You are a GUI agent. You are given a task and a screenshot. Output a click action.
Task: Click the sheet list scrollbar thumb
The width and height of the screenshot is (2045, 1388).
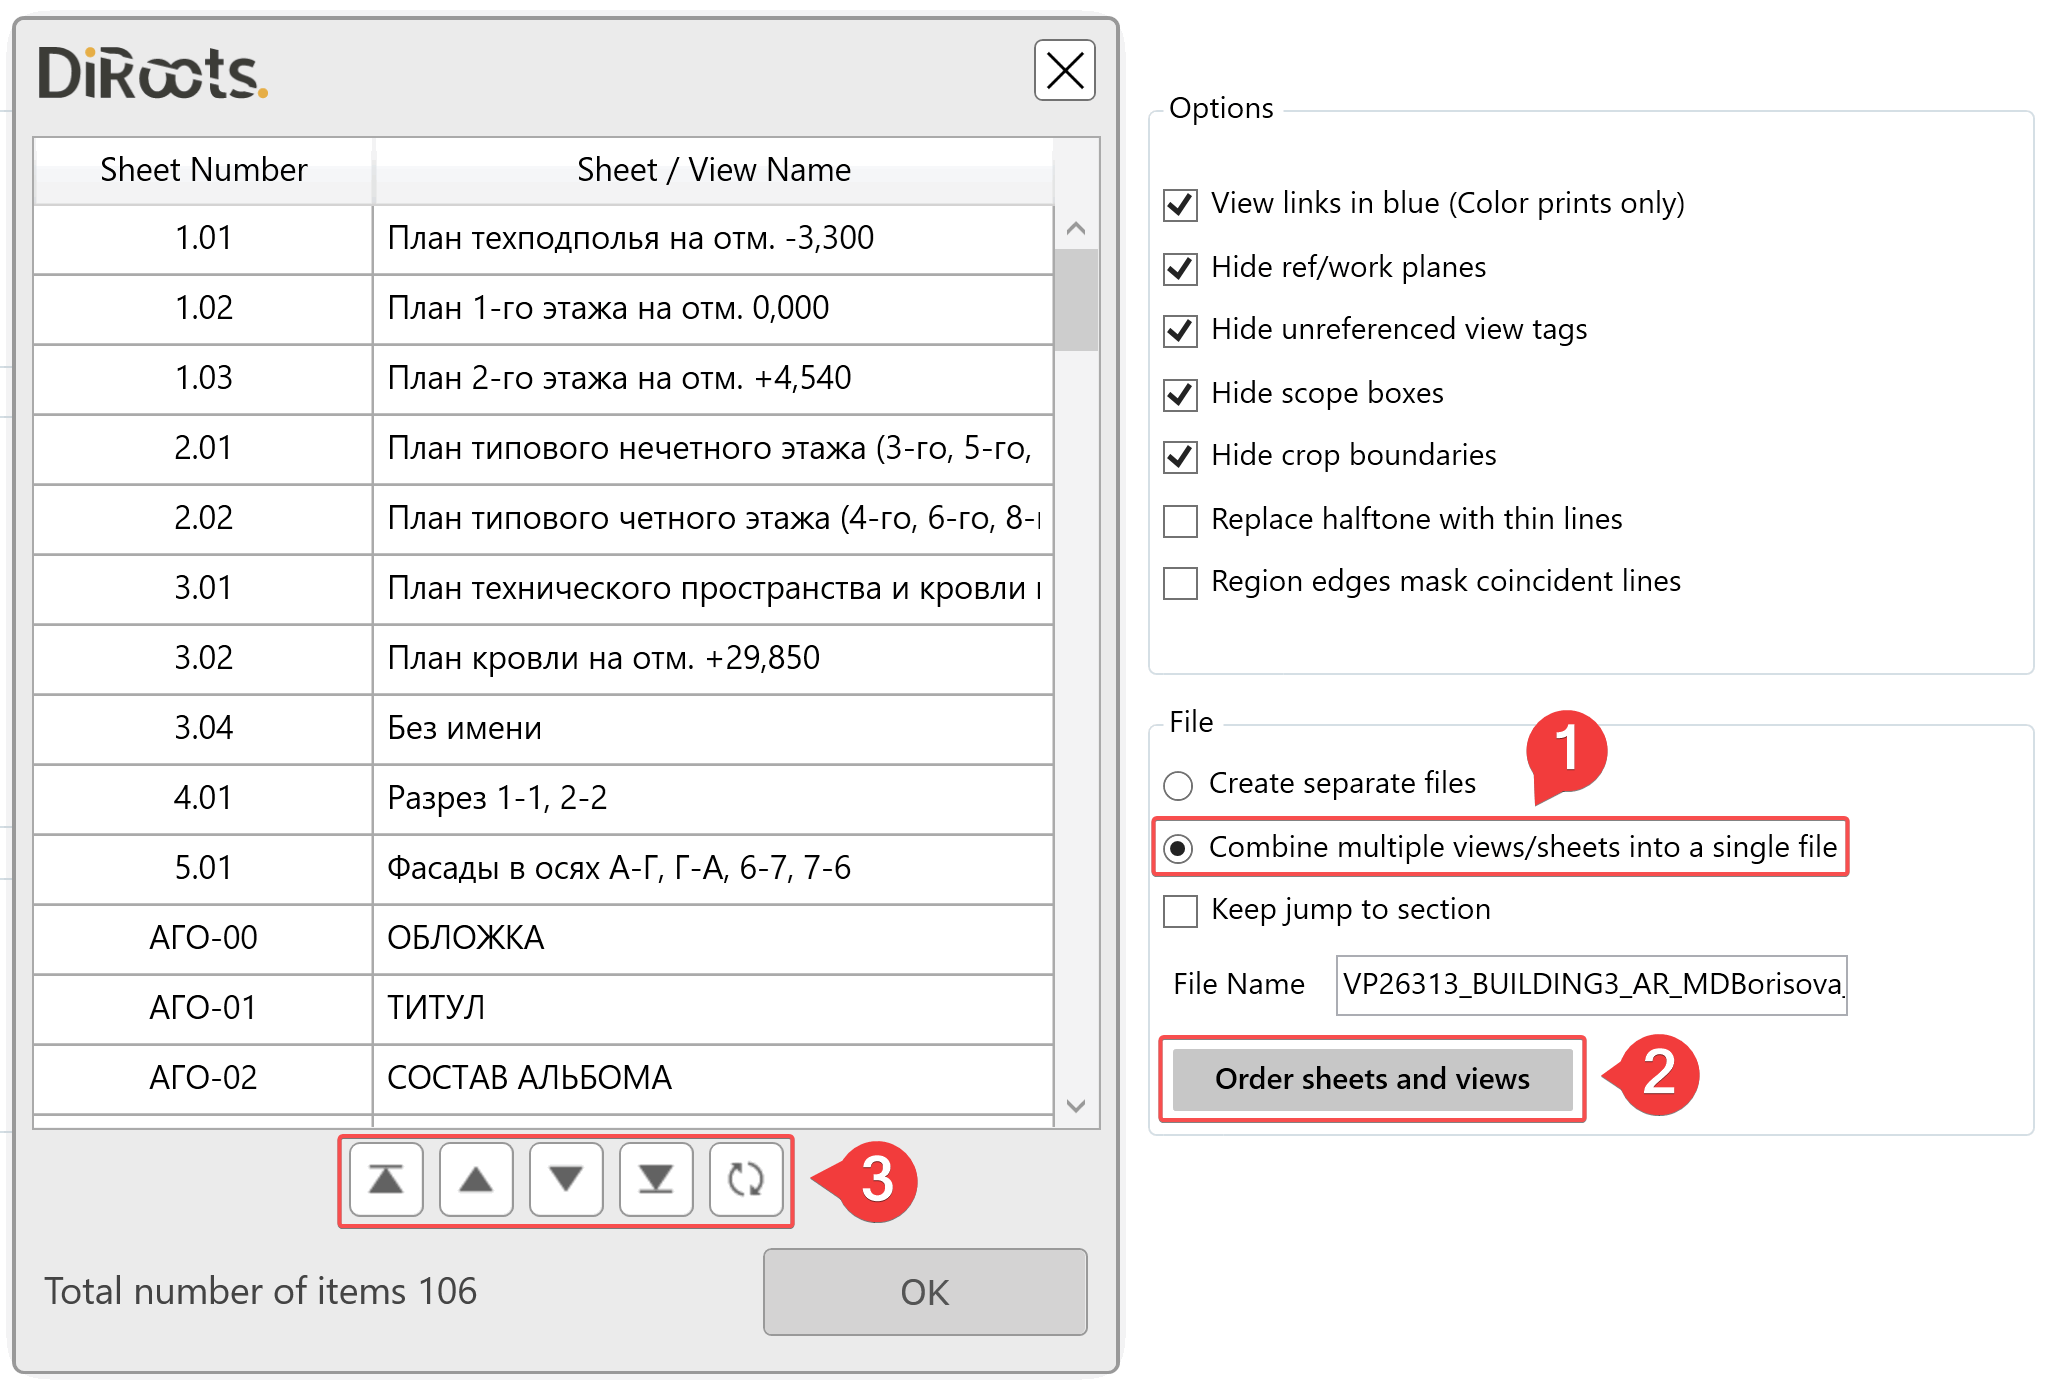(x=1076, y=300)
